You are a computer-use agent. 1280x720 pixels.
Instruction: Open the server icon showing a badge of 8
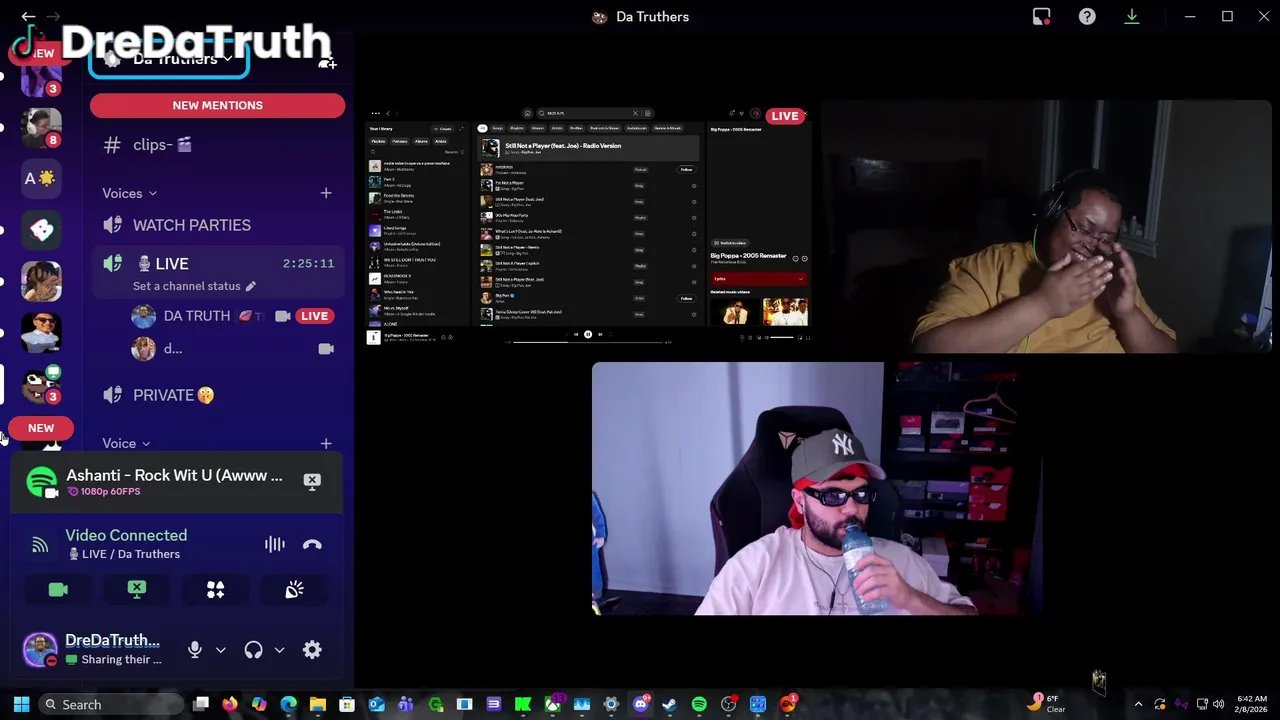(x=41, y=126)
